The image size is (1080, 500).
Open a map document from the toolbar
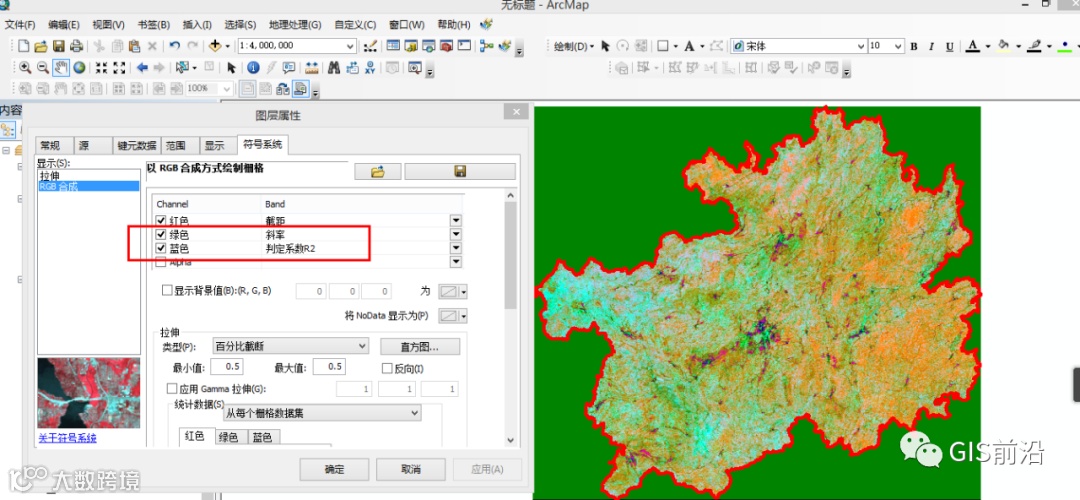pos(41,46)
